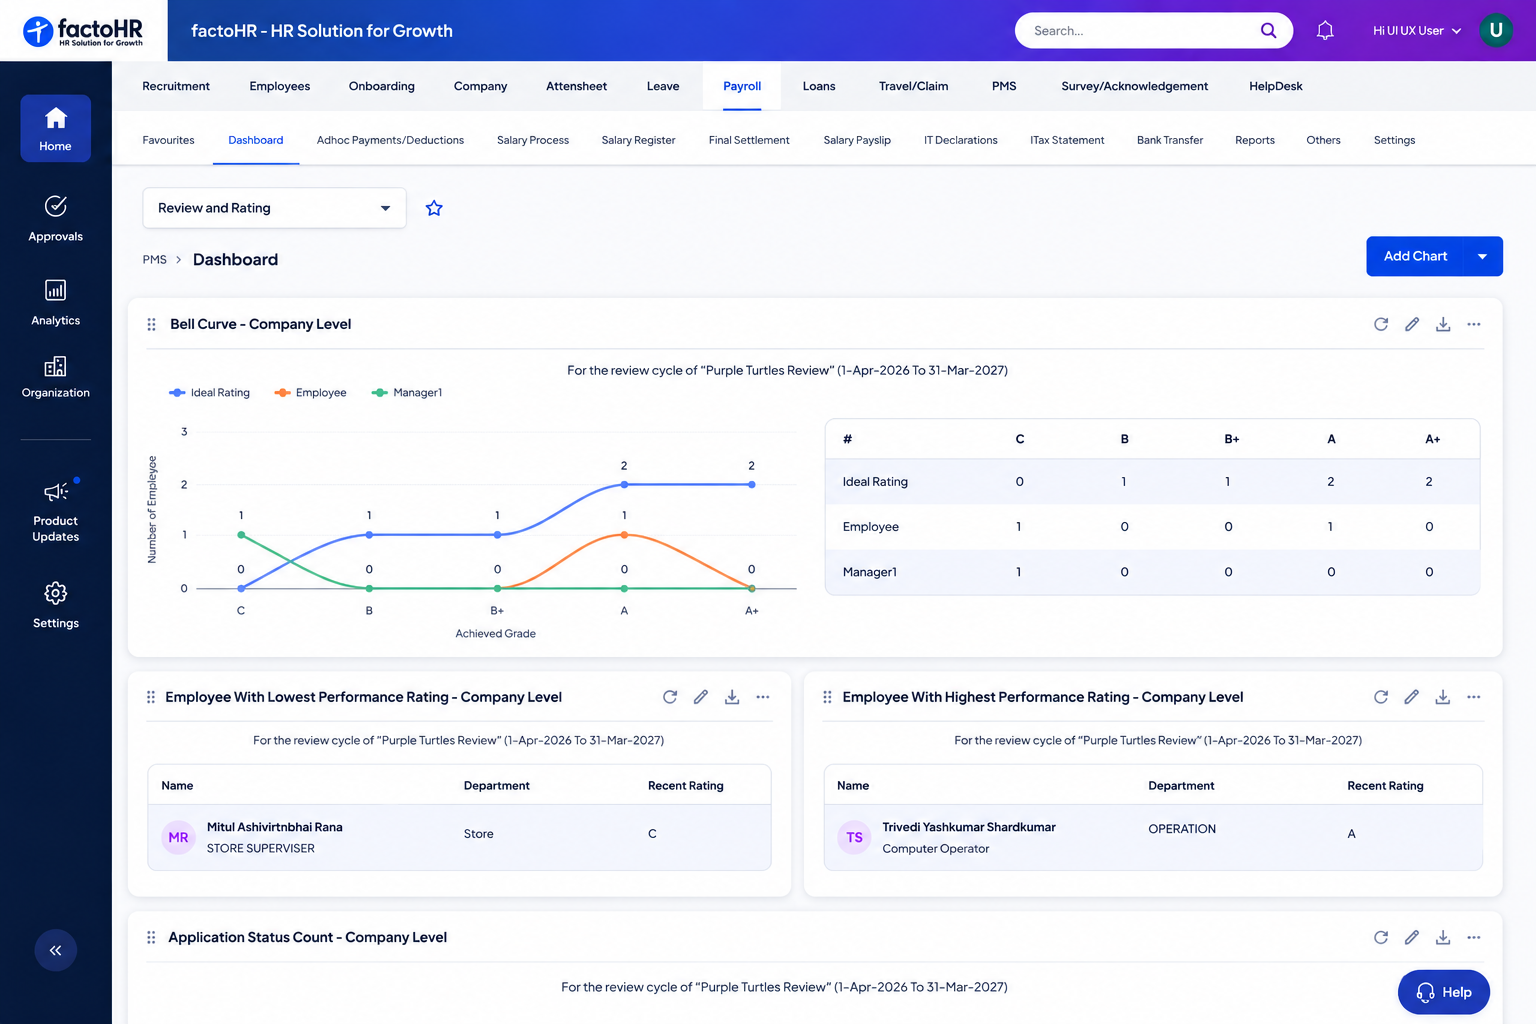Click the notification bell icon
The image size is (1536, 1024).
1325,31
